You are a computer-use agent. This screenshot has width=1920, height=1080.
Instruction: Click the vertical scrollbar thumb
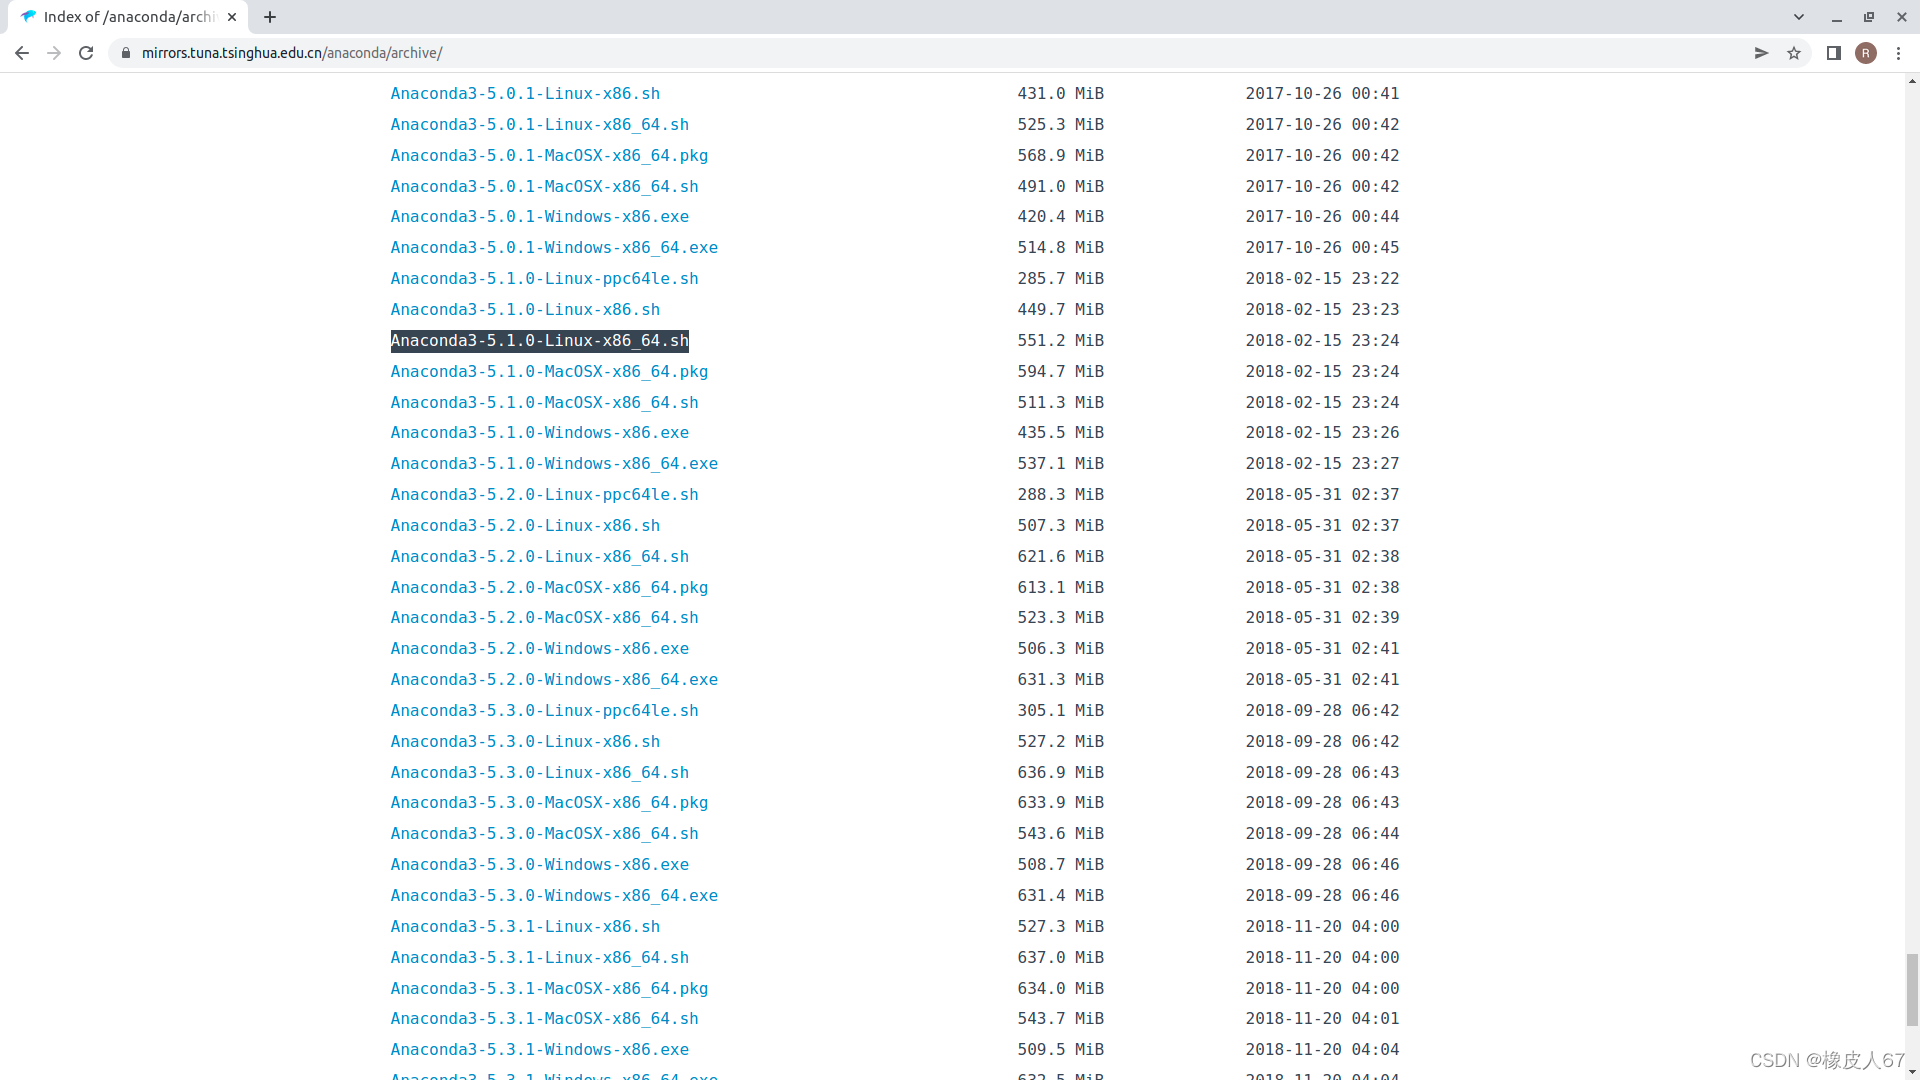point(1912,989)
